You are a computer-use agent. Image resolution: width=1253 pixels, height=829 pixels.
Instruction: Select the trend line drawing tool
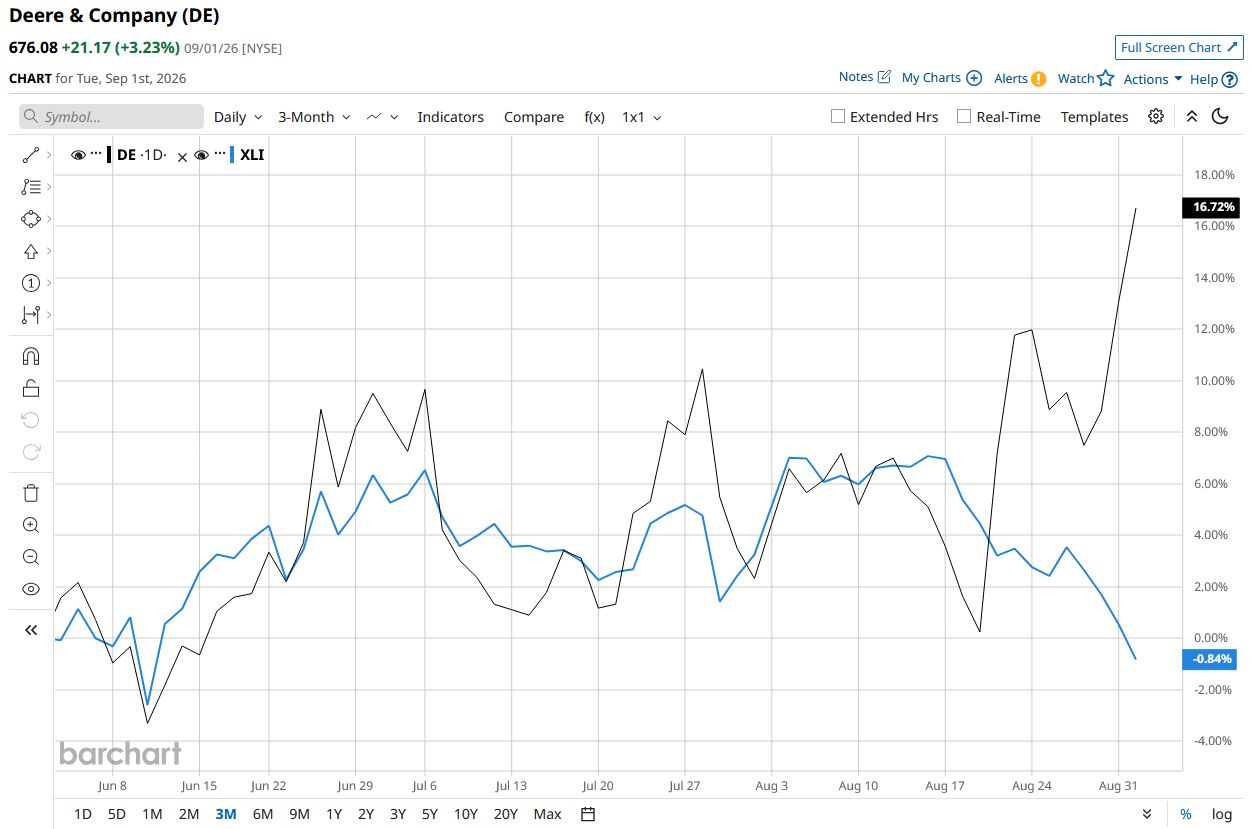click(30, 155)
